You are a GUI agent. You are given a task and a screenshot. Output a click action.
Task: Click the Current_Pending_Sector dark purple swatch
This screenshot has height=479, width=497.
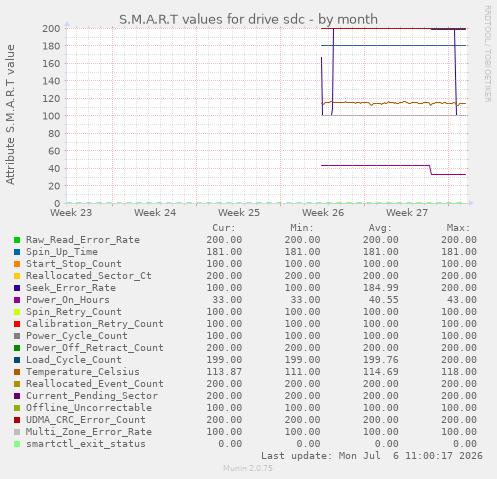point(17,396)
